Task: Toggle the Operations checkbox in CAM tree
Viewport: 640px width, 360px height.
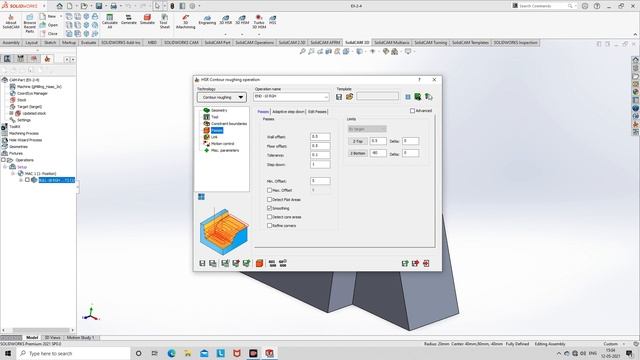Action: coord(3,160)
